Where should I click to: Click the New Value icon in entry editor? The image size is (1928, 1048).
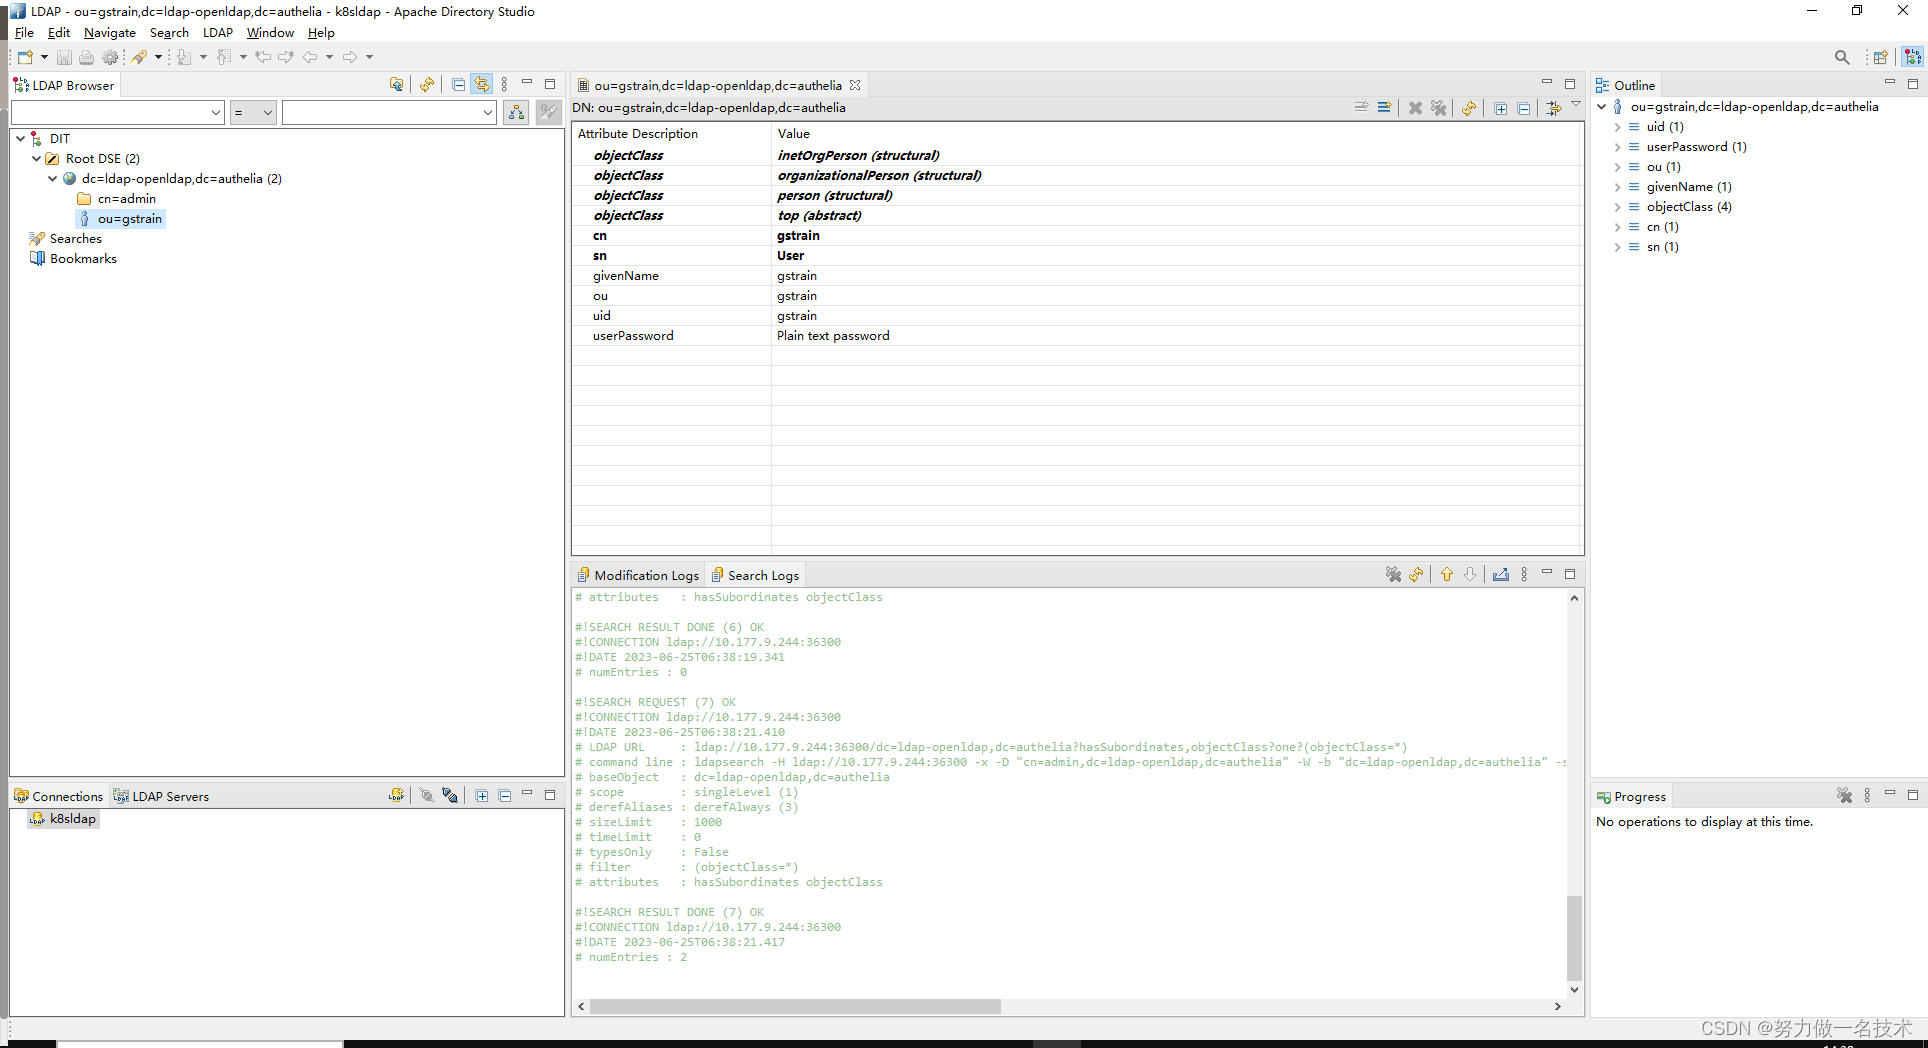tap(1361, 107)
